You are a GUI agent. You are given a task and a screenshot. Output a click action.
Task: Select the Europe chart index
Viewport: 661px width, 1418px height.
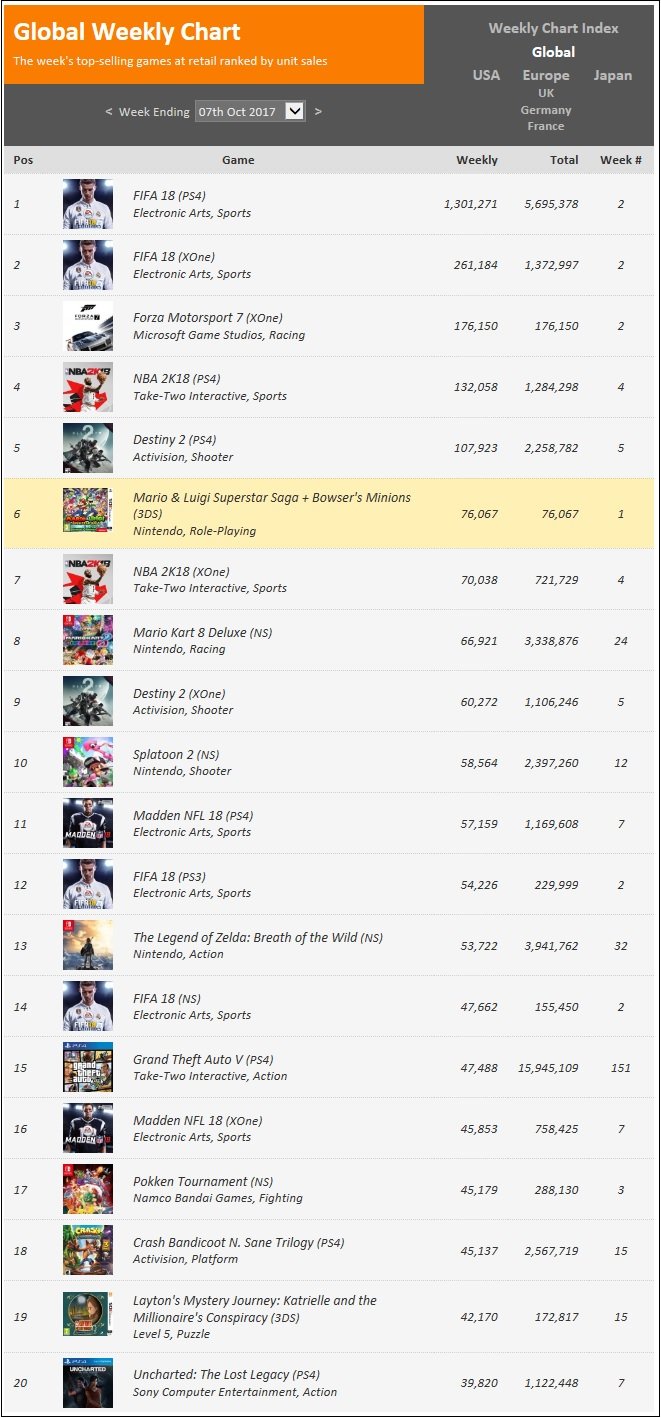tap(546, 75)
